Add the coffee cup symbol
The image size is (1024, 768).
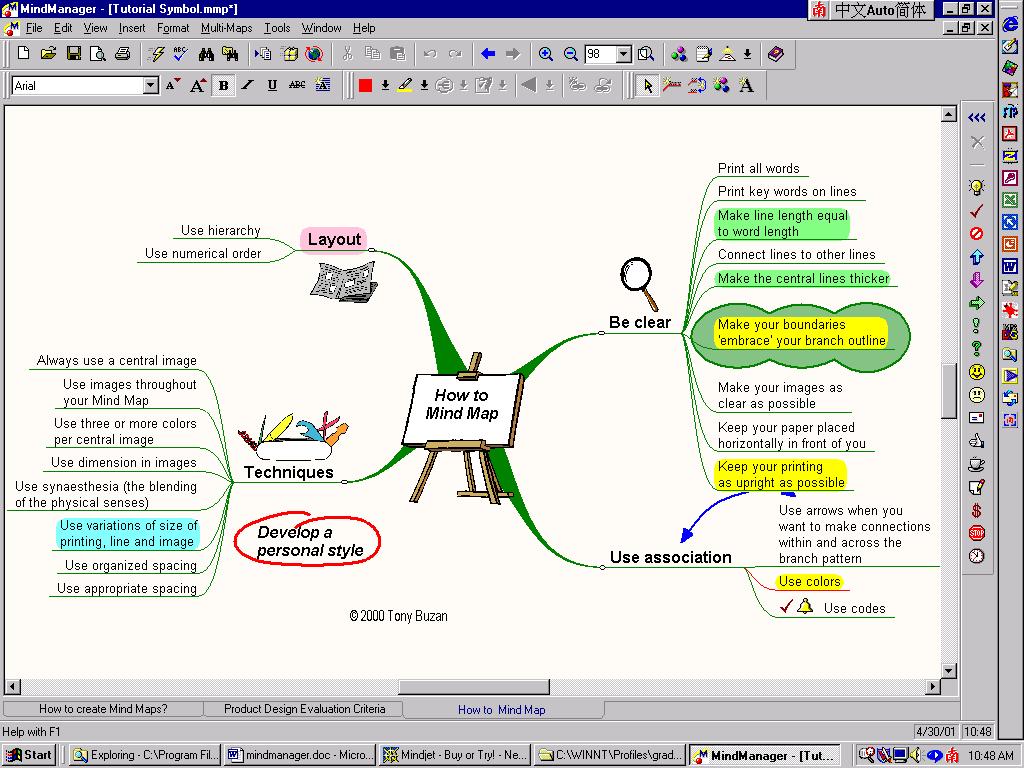pyautogui.click(x=976, y=464)
